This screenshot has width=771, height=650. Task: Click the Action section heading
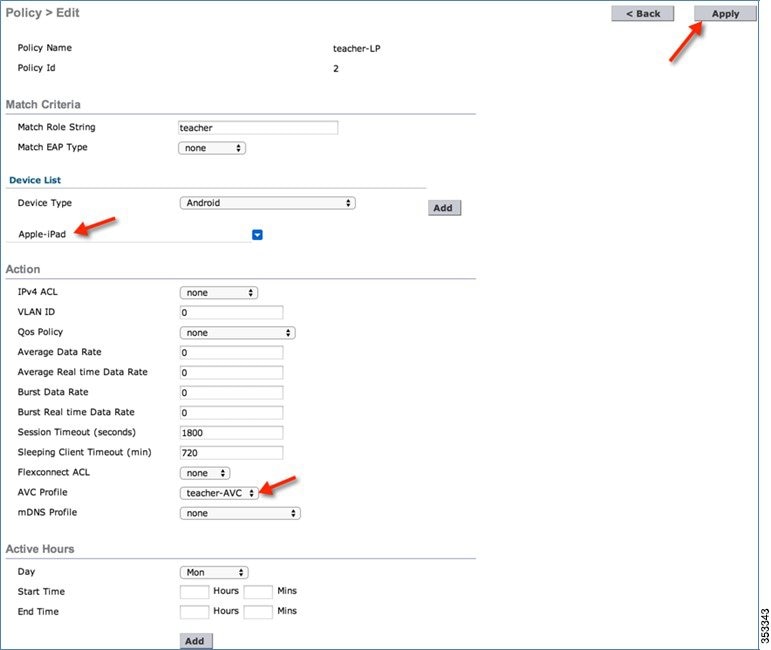23,269
